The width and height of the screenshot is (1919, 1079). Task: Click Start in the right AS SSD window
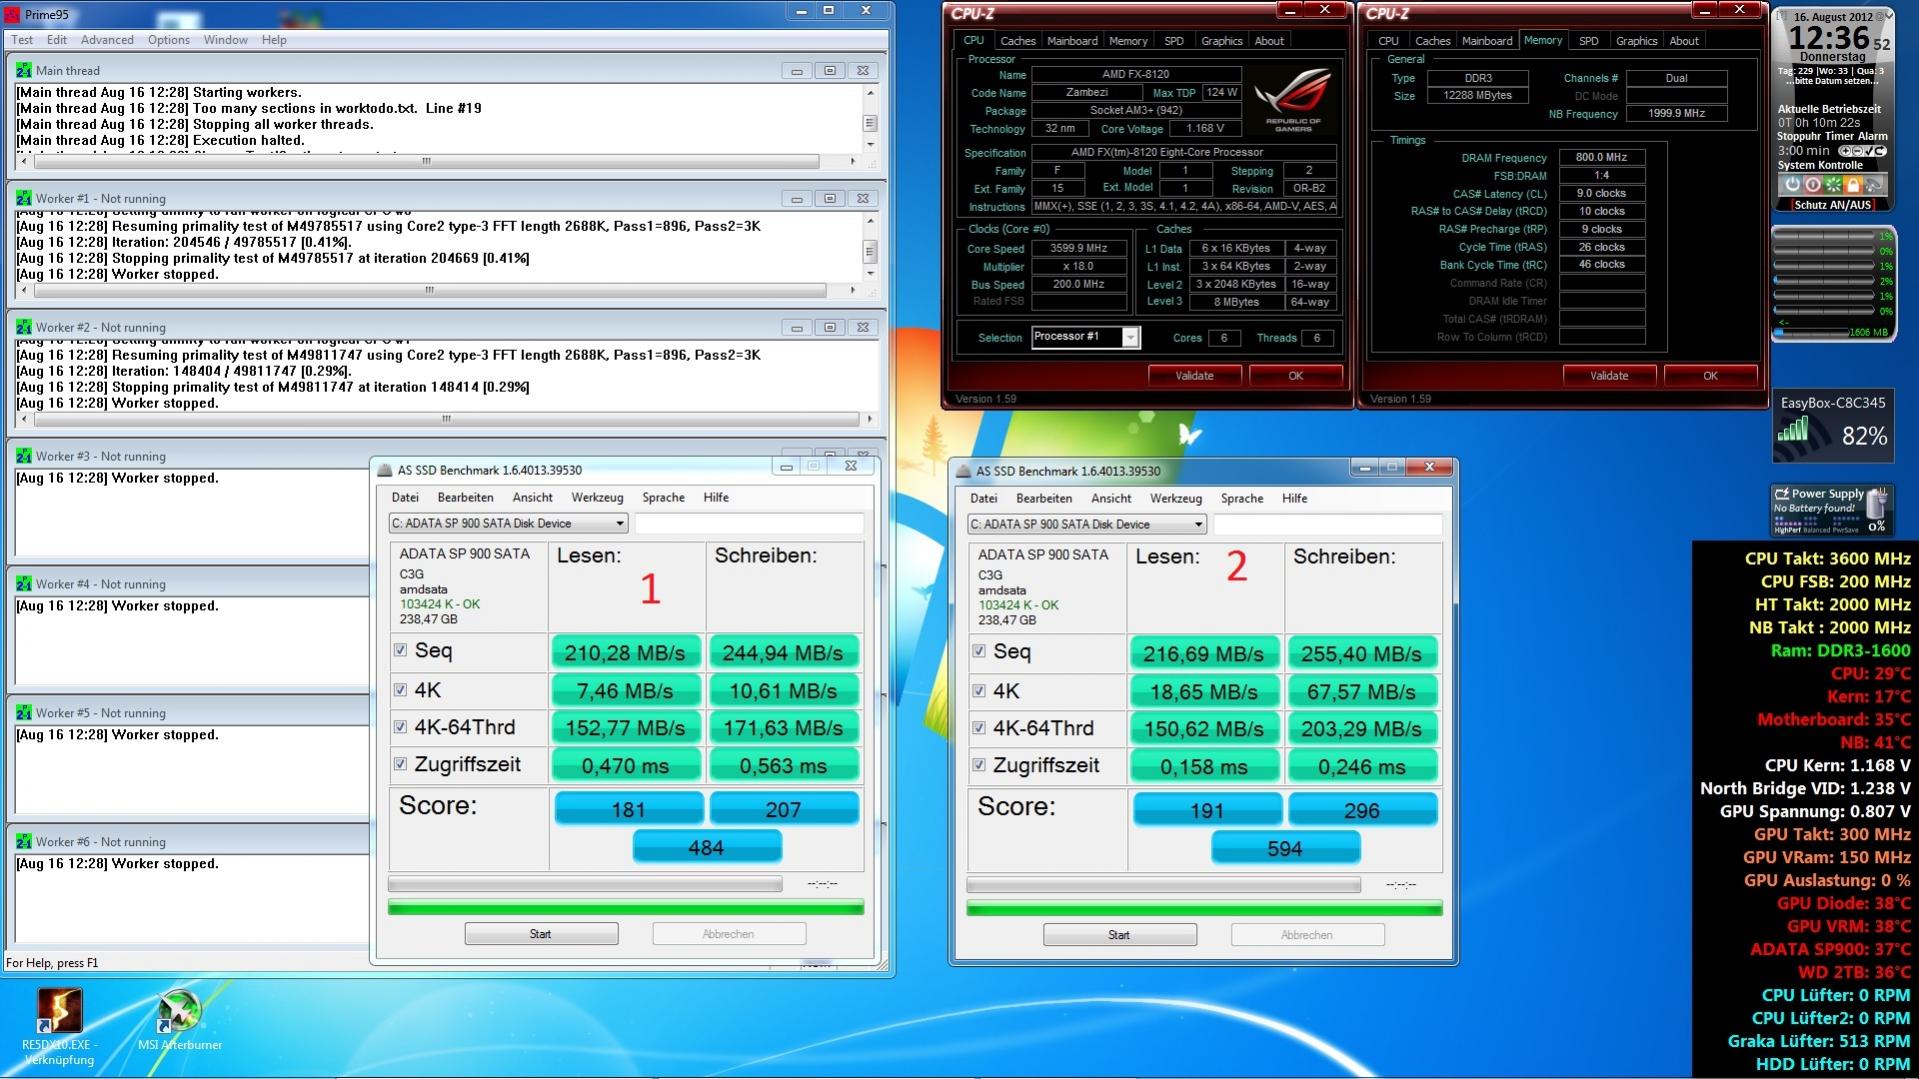point(1120,935)
